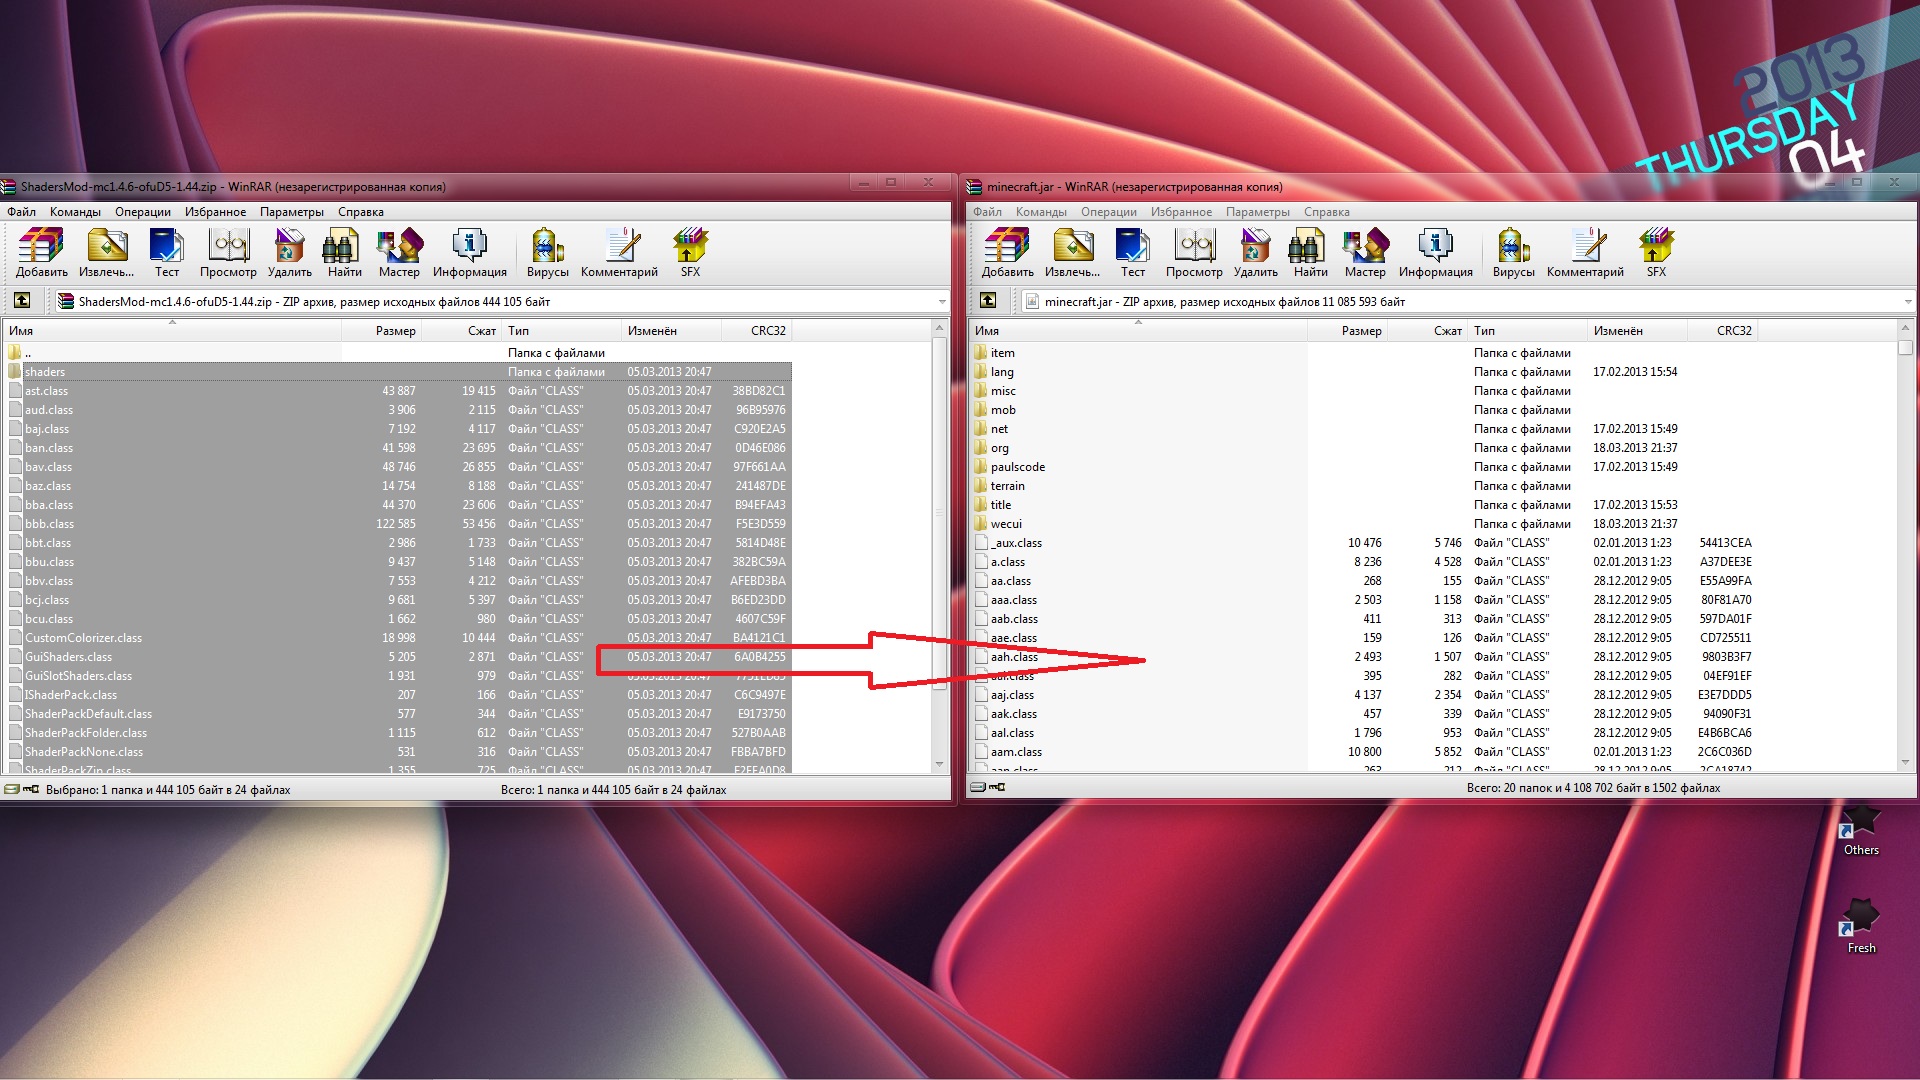Open Команды menu in ShadersMod window

75,212
